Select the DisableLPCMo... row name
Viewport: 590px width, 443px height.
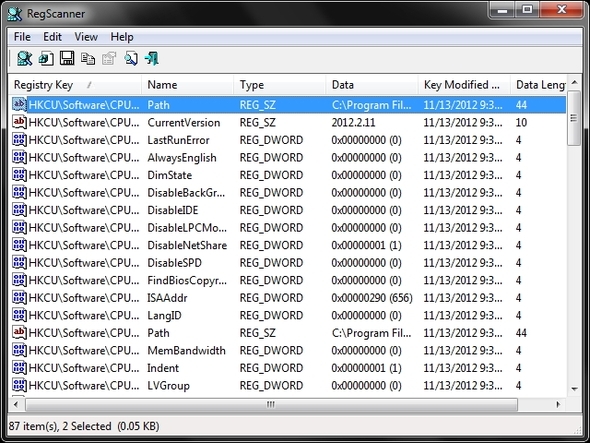pos(187,228)
